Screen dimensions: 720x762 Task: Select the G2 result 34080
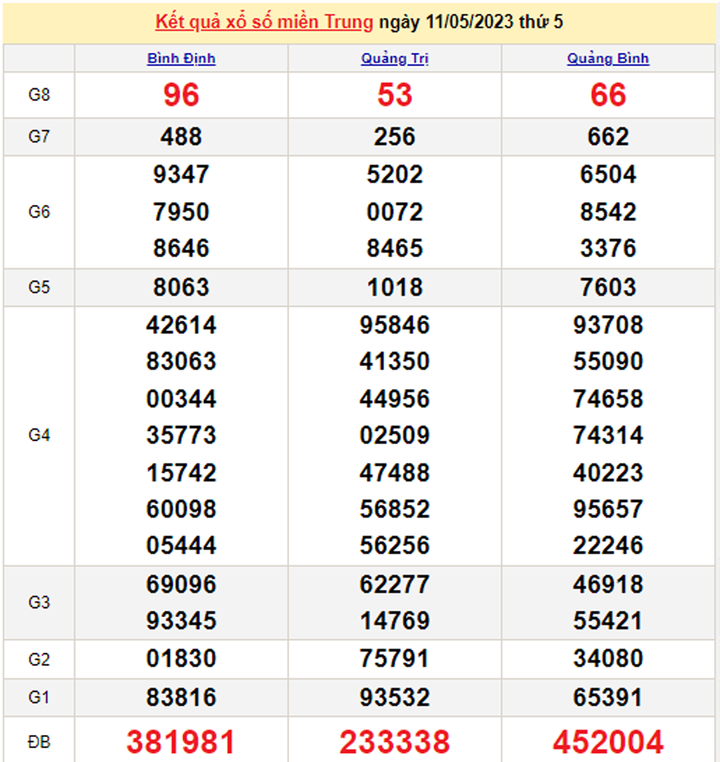click(608, 659)
